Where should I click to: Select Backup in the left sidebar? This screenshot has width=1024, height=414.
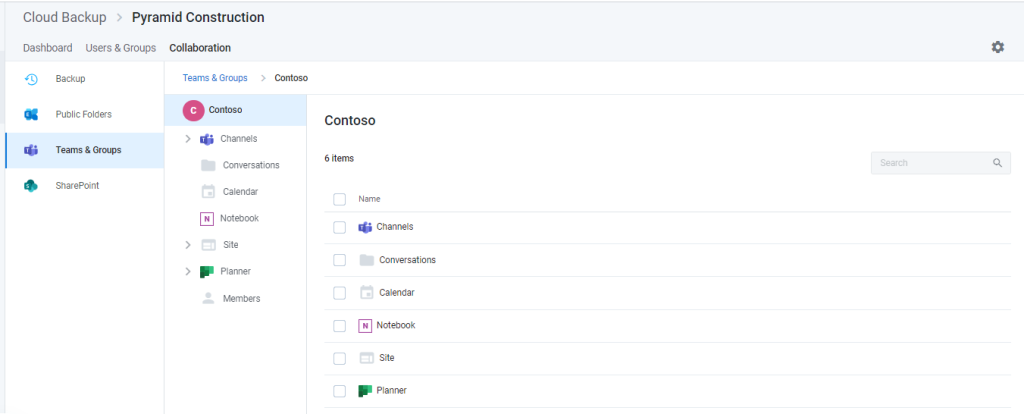pyautogui.click(x=84, y=79)
